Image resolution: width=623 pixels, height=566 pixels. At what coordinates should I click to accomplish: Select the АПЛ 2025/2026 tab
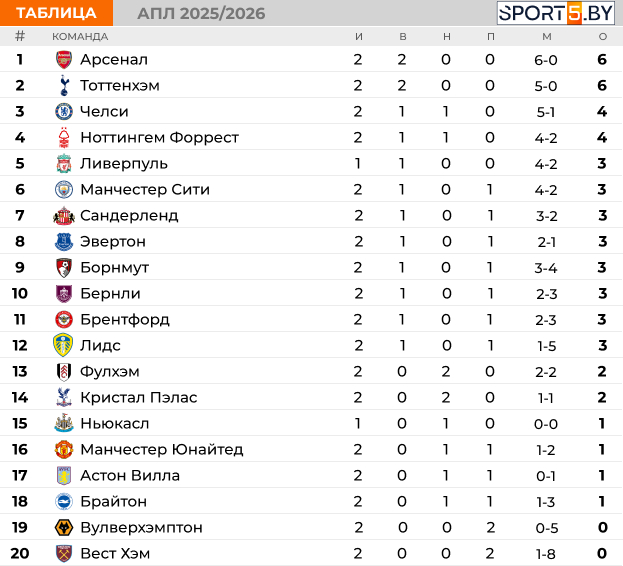(201, 14)
